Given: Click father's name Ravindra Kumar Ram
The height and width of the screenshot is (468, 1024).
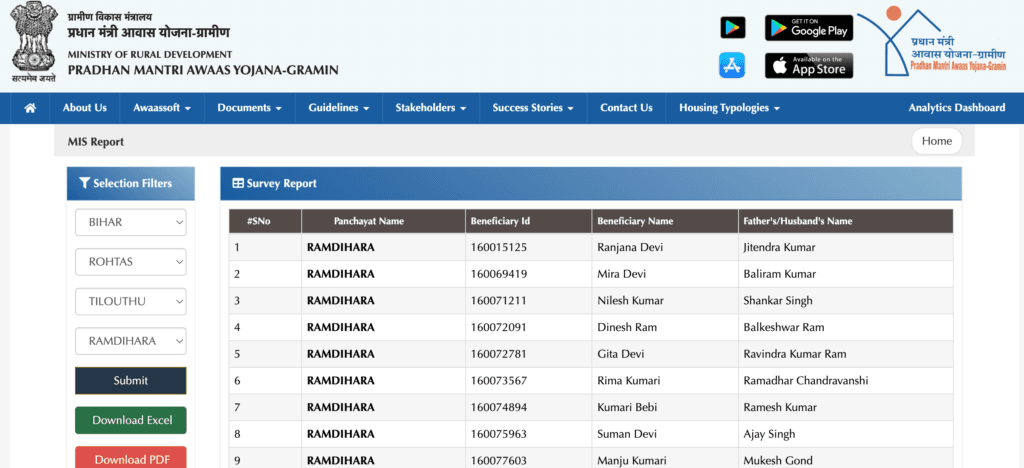Looking at the screenshot, I should click(x=795, y=354).
